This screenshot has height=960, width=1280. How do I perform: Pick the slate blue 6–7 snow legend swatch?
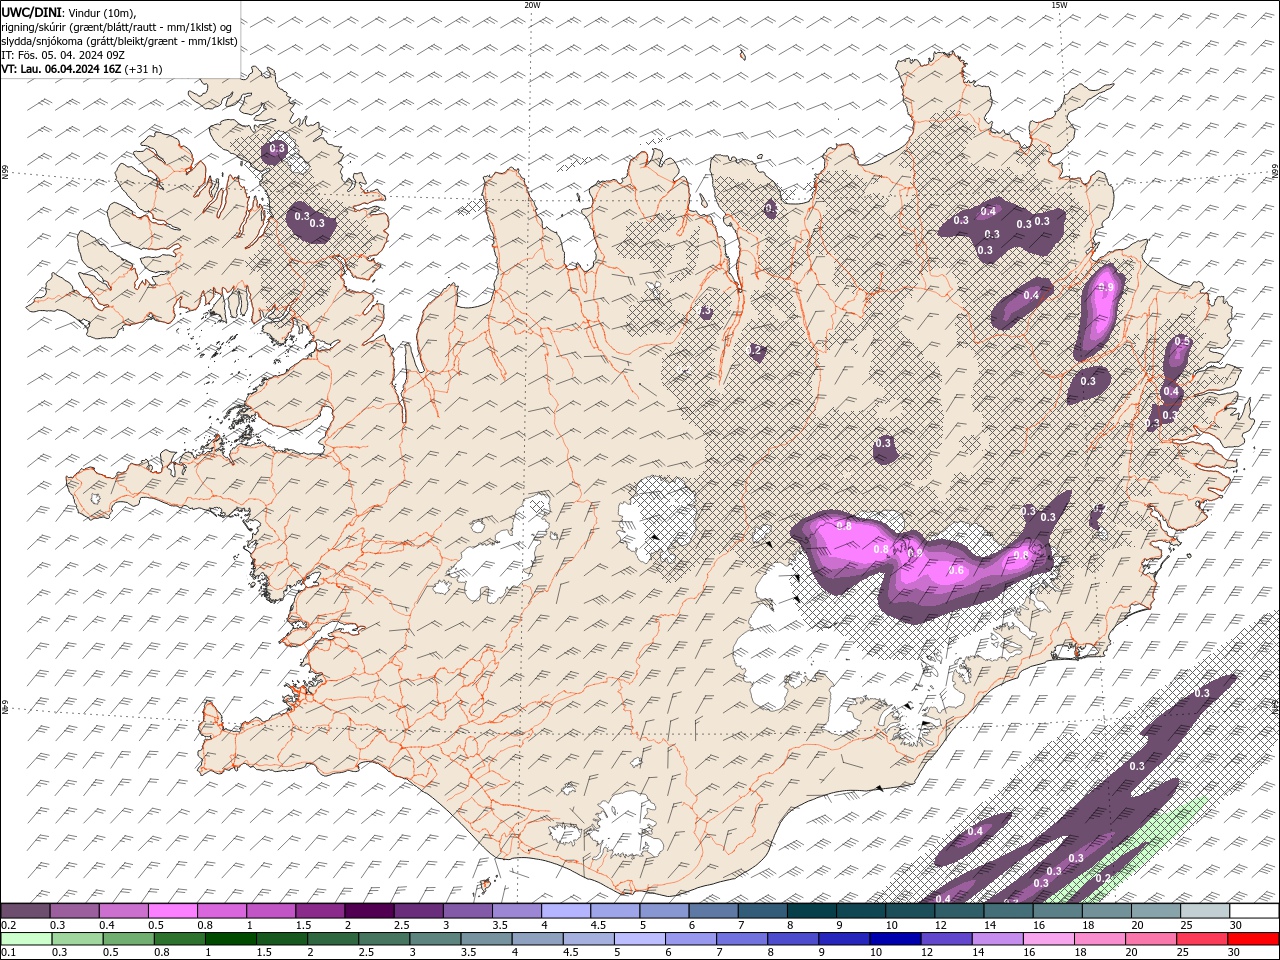pos(713,911)
